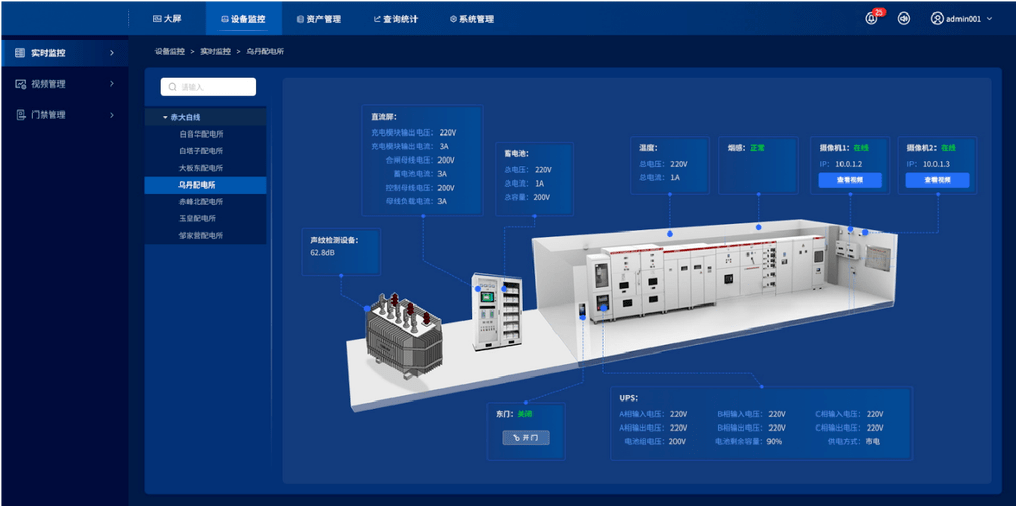Select 白音华配电所 in the tree
1016x506 pixels.
[x=205, y=134]
